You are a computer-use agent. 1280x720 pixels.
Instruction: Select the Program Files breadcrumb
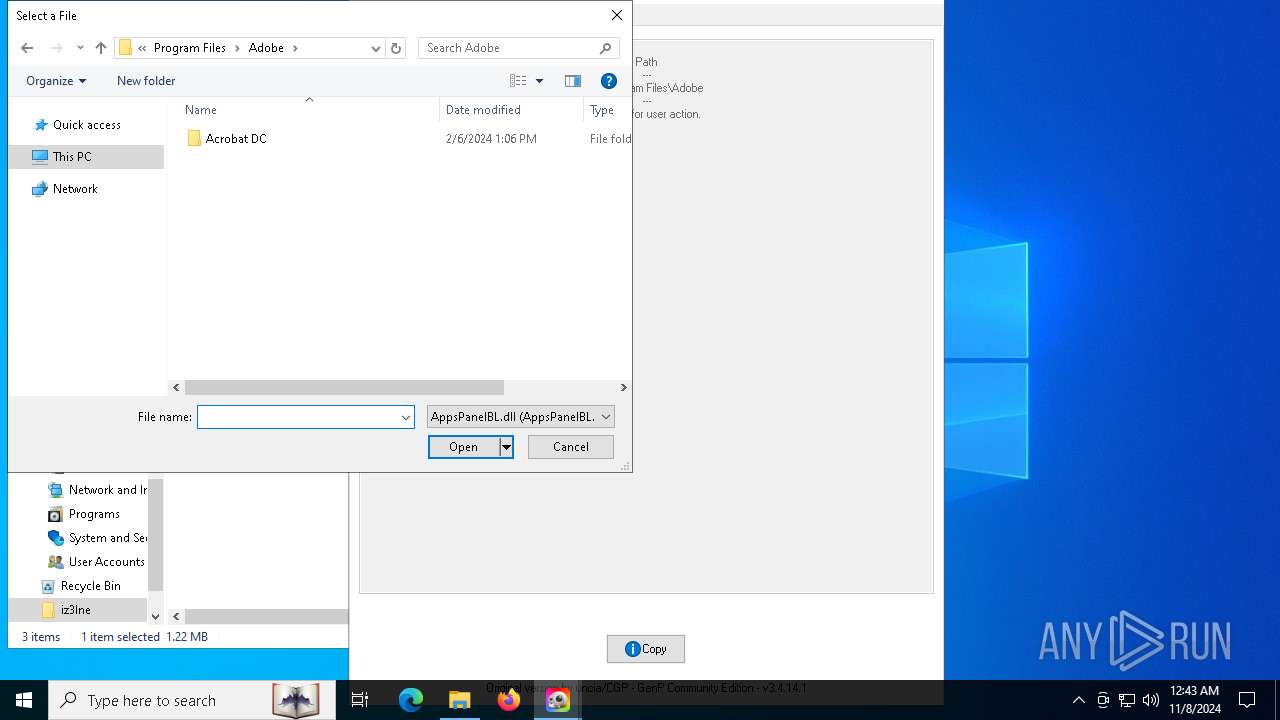[x=190, y=48]
